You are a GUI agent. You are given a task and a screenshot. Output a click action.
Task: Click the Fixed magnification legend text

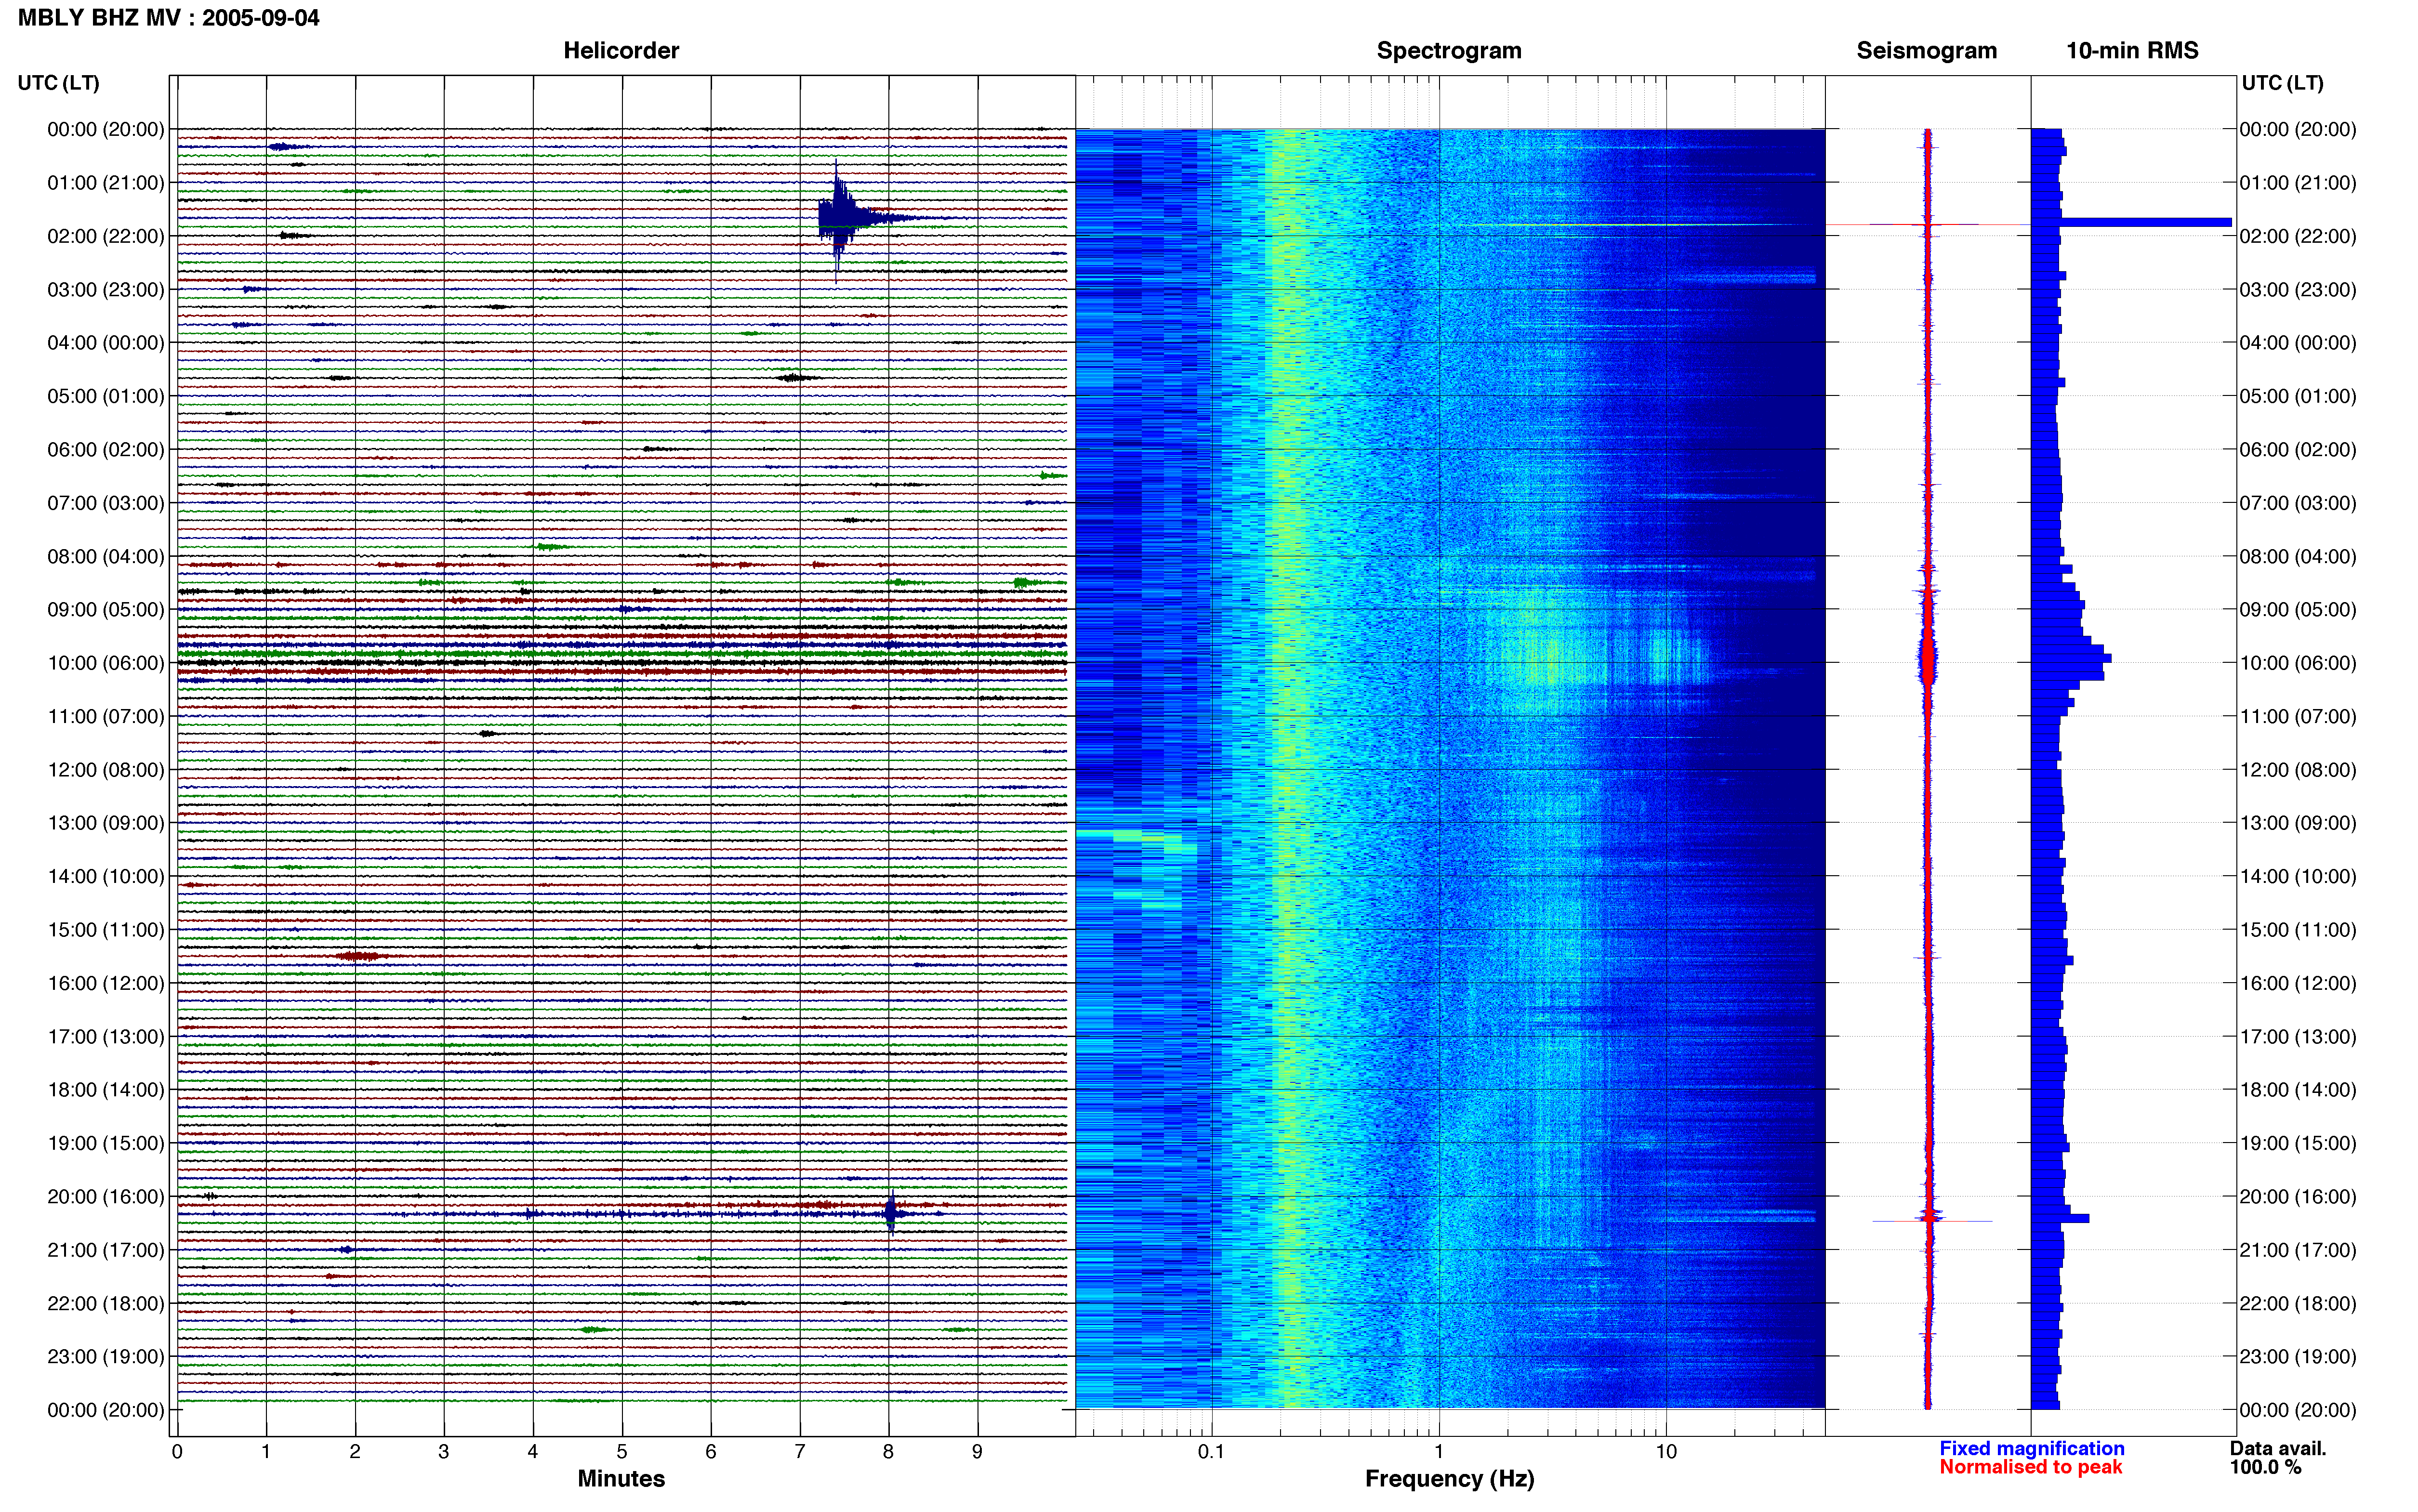click(x=2031, y=1448)
